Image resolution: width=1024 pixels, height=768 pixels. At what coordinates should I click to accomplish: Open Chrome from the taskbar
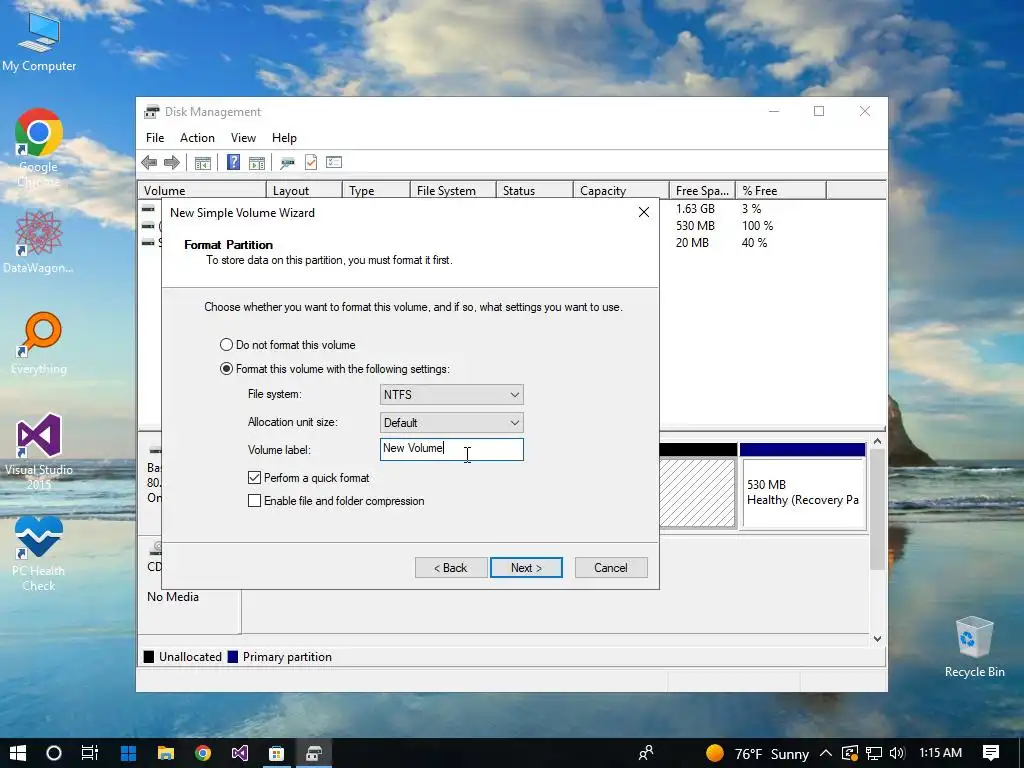(203, 753)
